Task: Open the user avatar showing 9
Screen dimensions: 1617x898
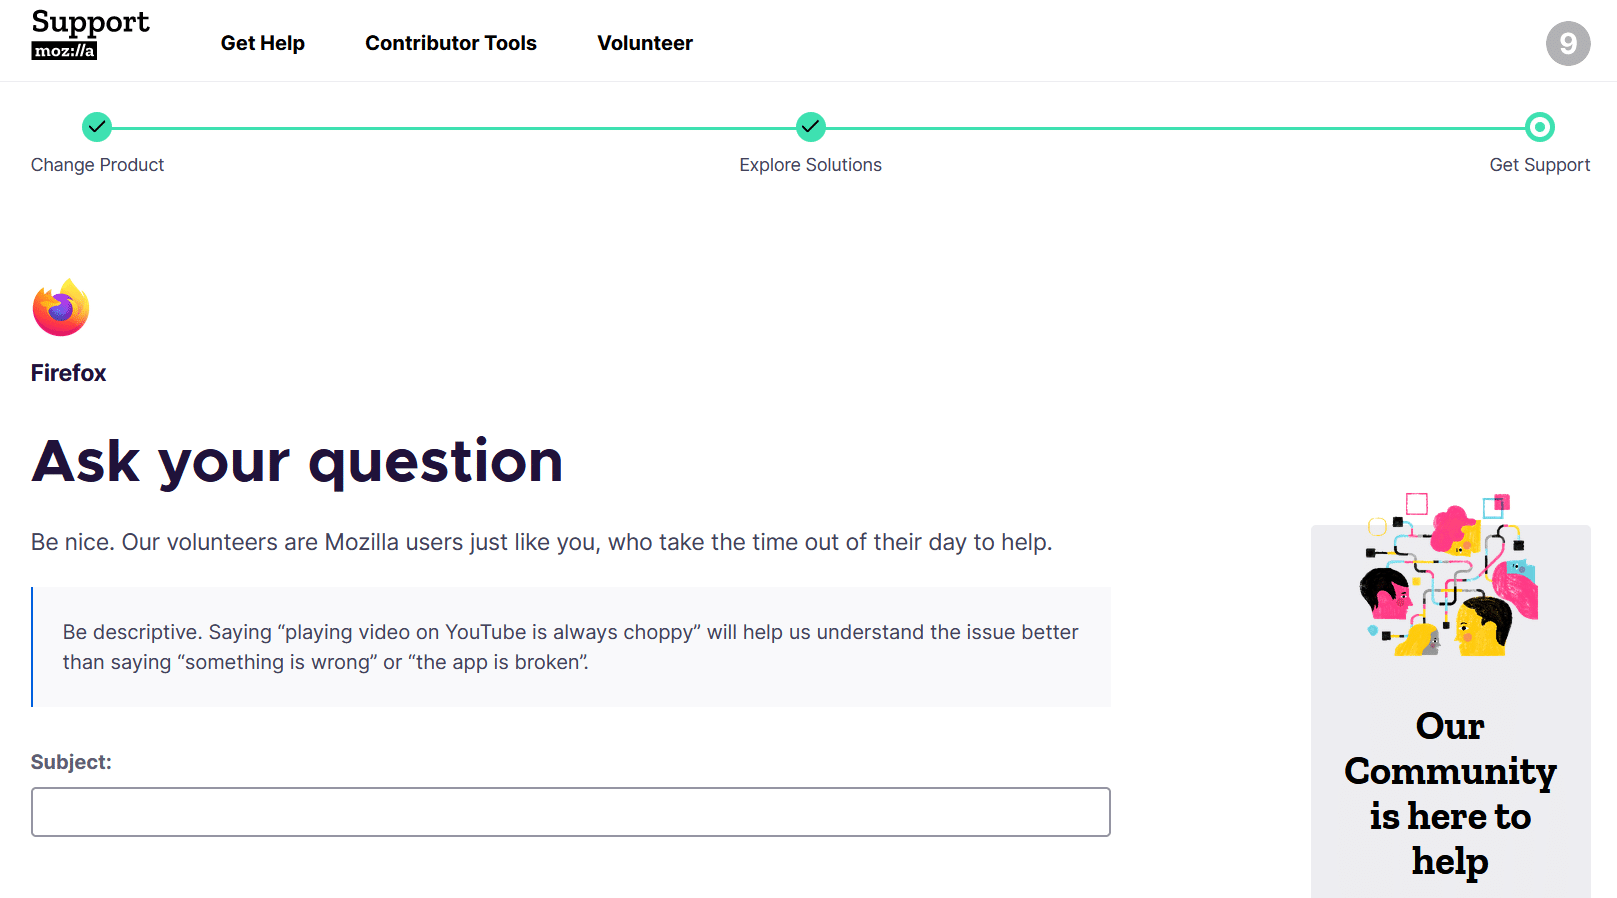Action: (x=1568, y=43)
